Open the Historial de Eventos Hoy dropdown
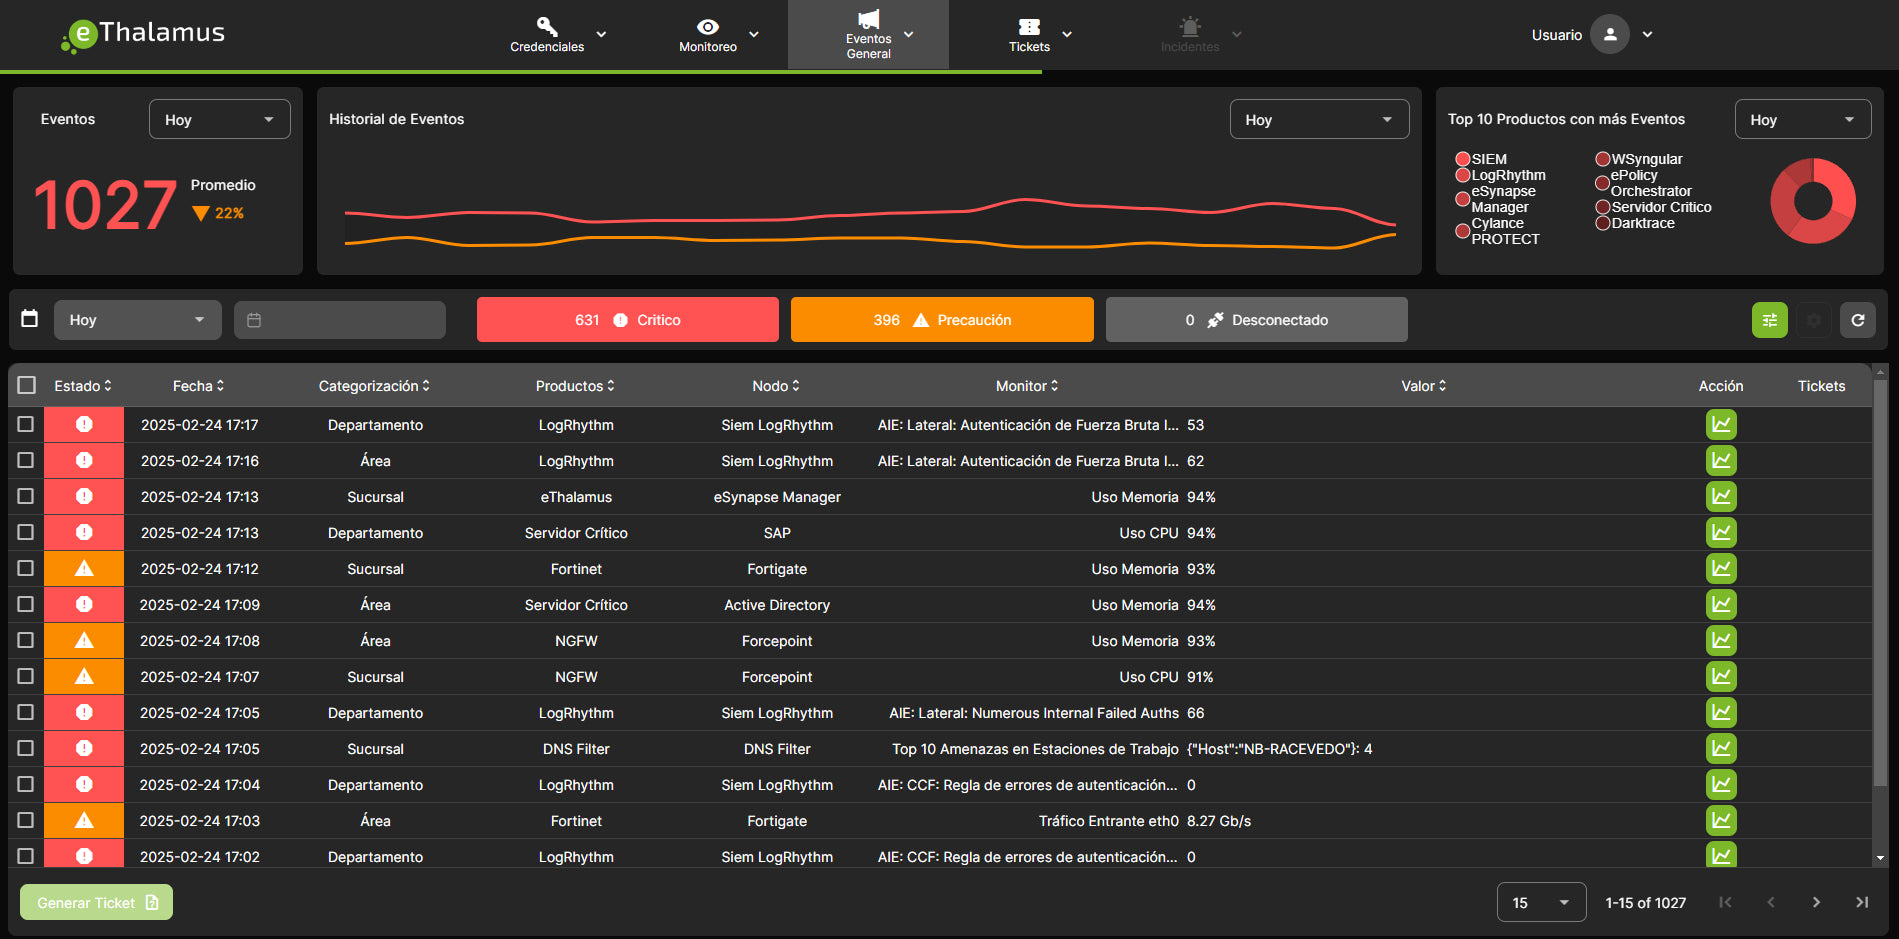Viewport: 1899px width, 939px height. (x=1319, y=119)
